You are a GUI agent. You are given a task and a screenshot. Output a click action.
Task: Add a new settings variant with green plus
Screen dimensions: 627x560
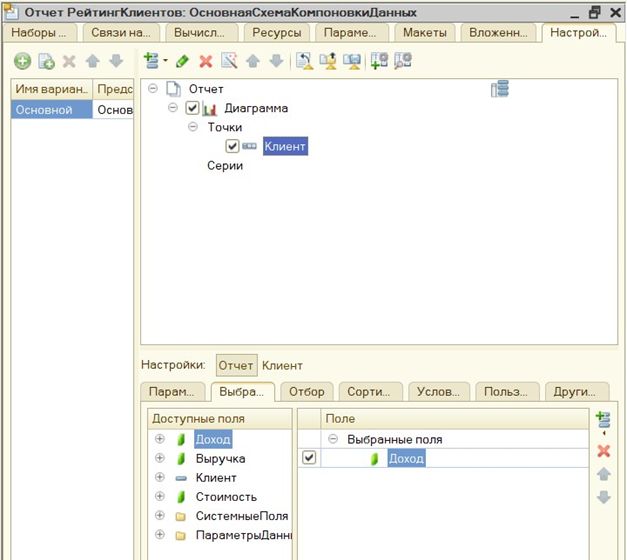pos(22,62)
